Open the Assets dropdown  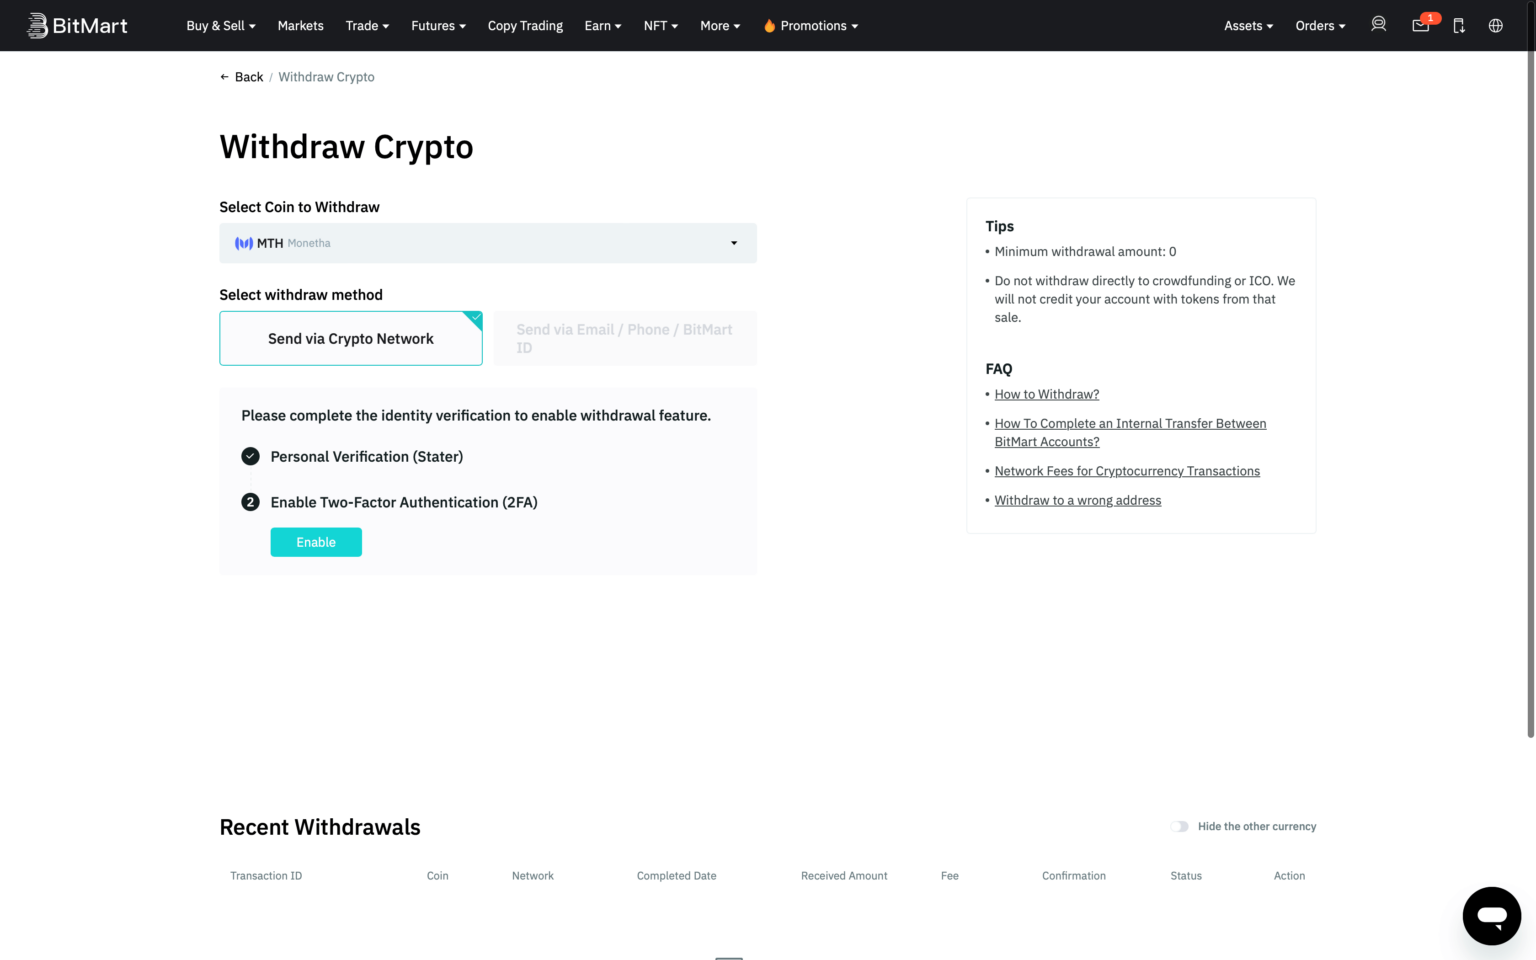pyautogui.click(x=1248, y=26)
